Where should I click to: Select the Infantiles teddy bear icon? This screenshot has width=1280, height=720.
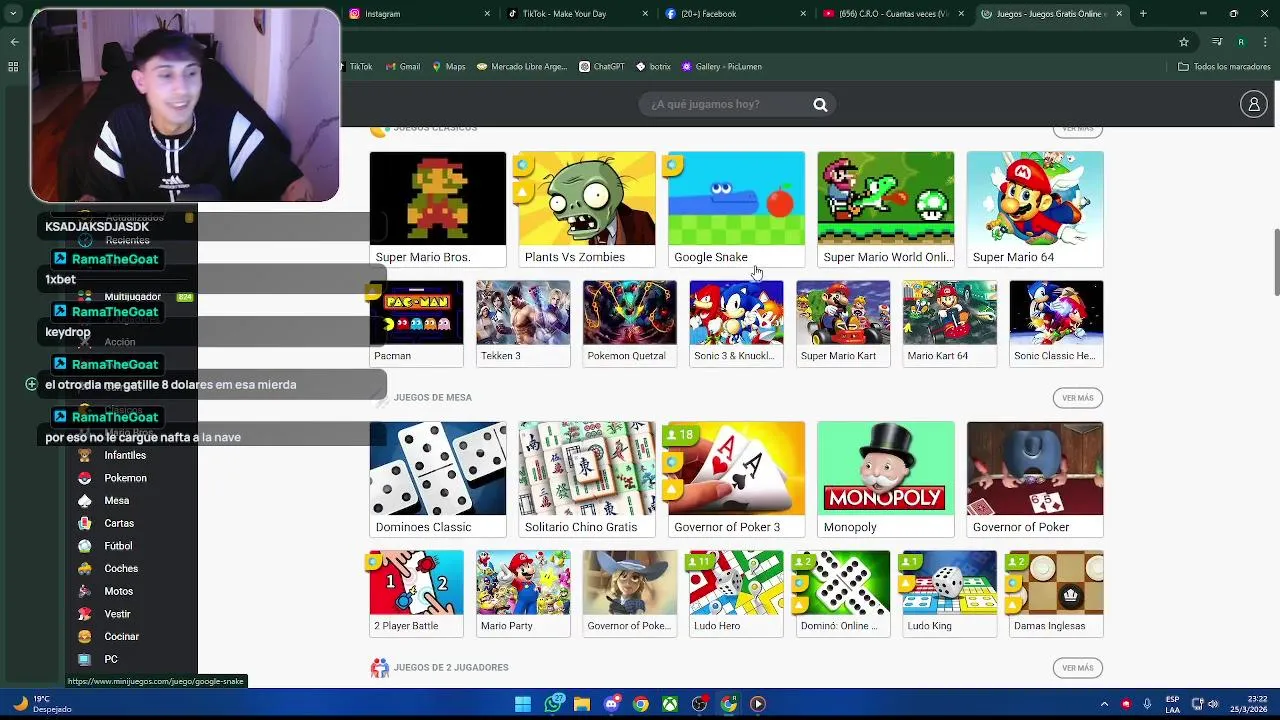pyautogui.click(x=85, y=455)
